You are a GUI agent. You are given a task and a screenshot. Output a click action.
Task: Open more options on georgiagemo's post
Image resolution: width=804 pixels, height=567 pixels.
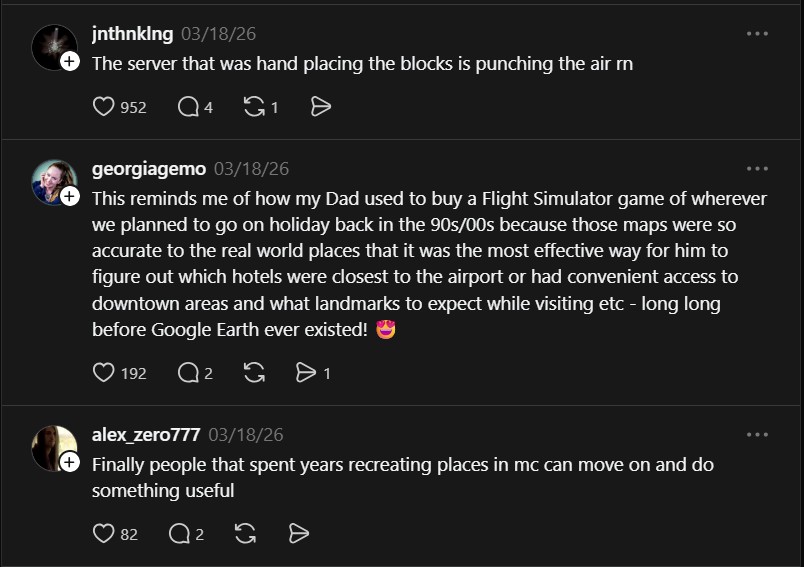pyautogui.click(x=757, y=169)
